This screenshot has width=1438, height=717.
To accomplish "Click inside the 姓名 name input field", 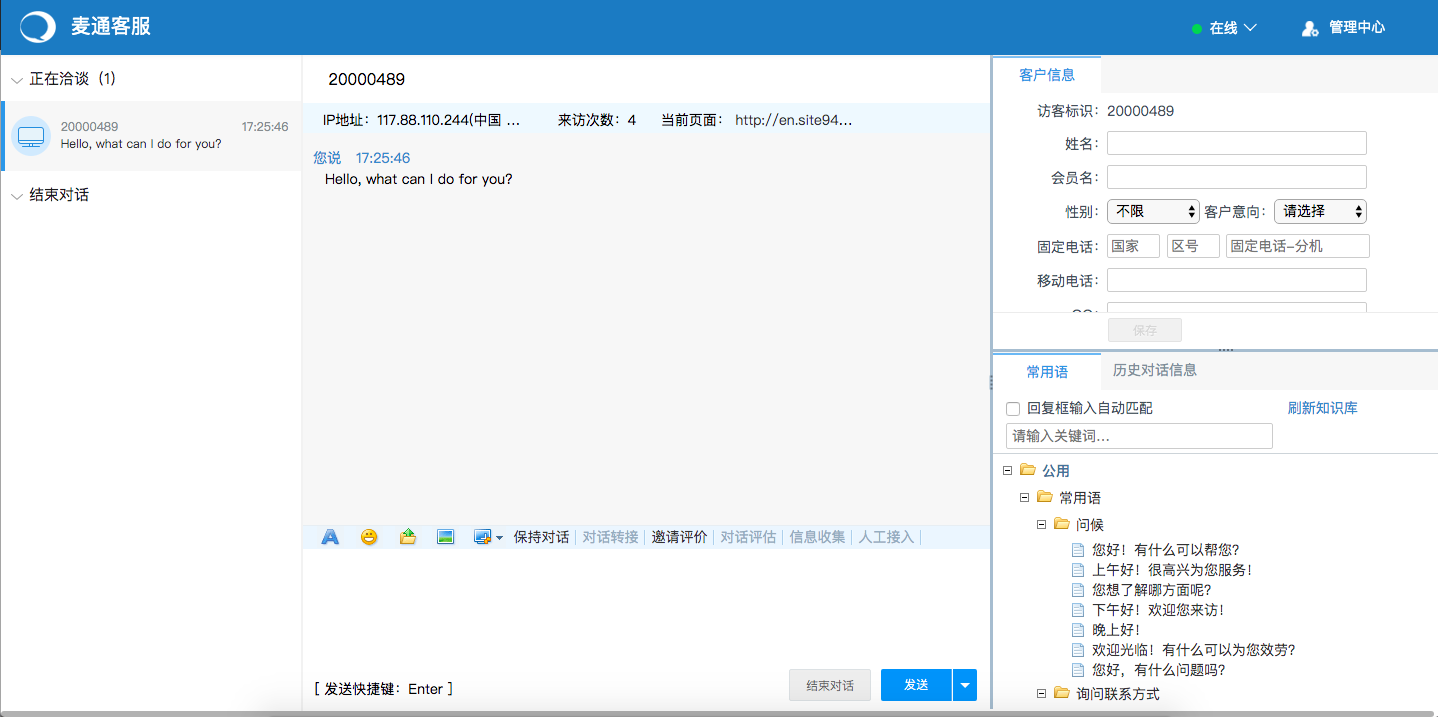I will point(1236,143).
